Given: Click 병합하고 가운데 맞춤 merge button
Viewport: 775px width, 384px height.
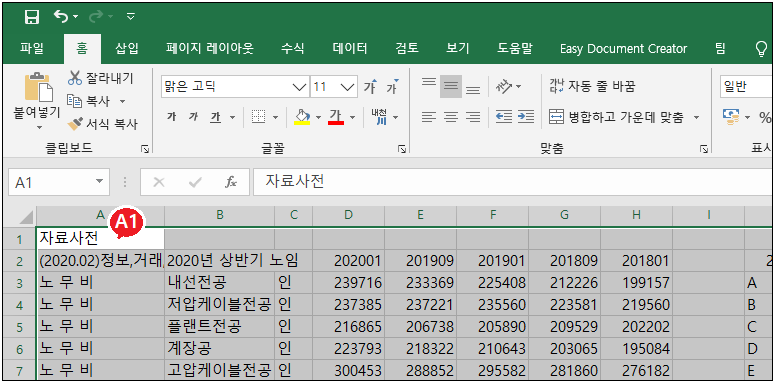Looking at the screenshot, I should (x=616, y=118).
